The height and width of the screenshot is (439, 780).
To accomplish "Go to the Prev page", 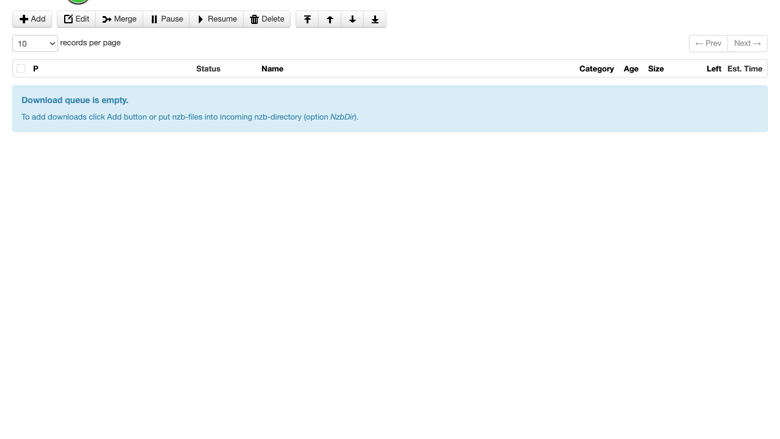I will pos(708,43).
